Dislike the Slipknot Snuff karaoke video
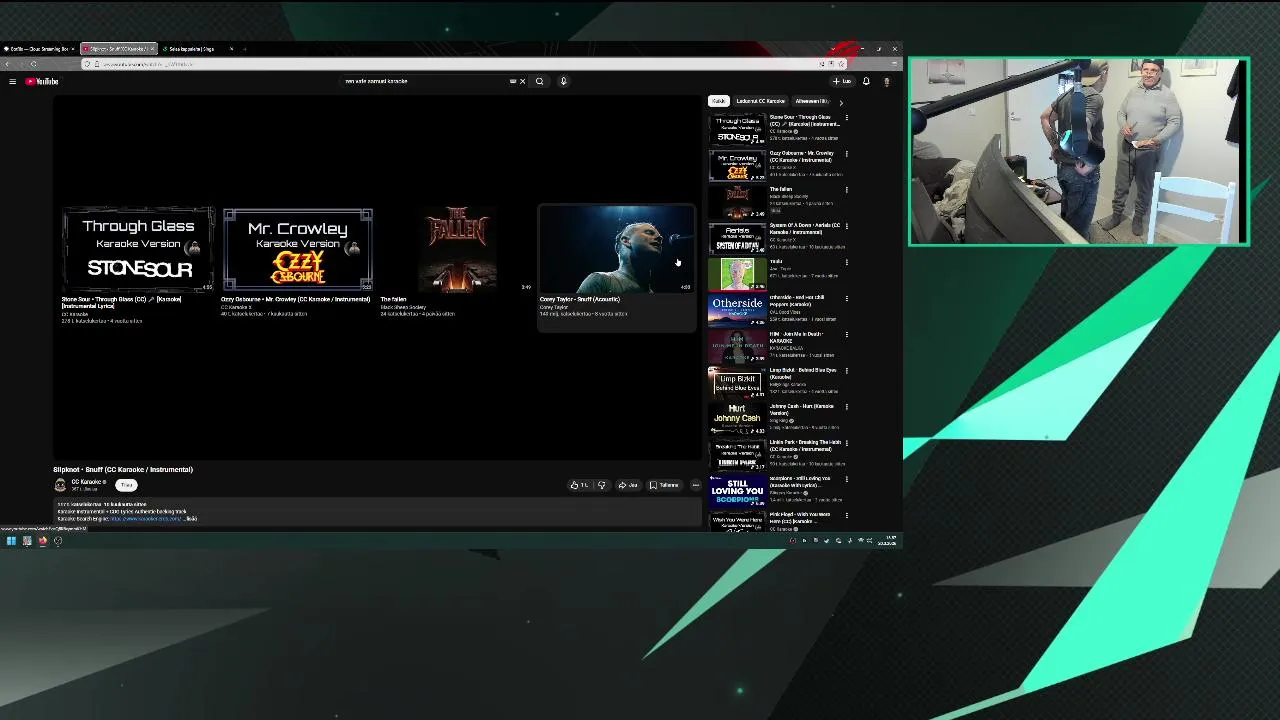This screenshot has width=1280, height=720. (601, 485)
